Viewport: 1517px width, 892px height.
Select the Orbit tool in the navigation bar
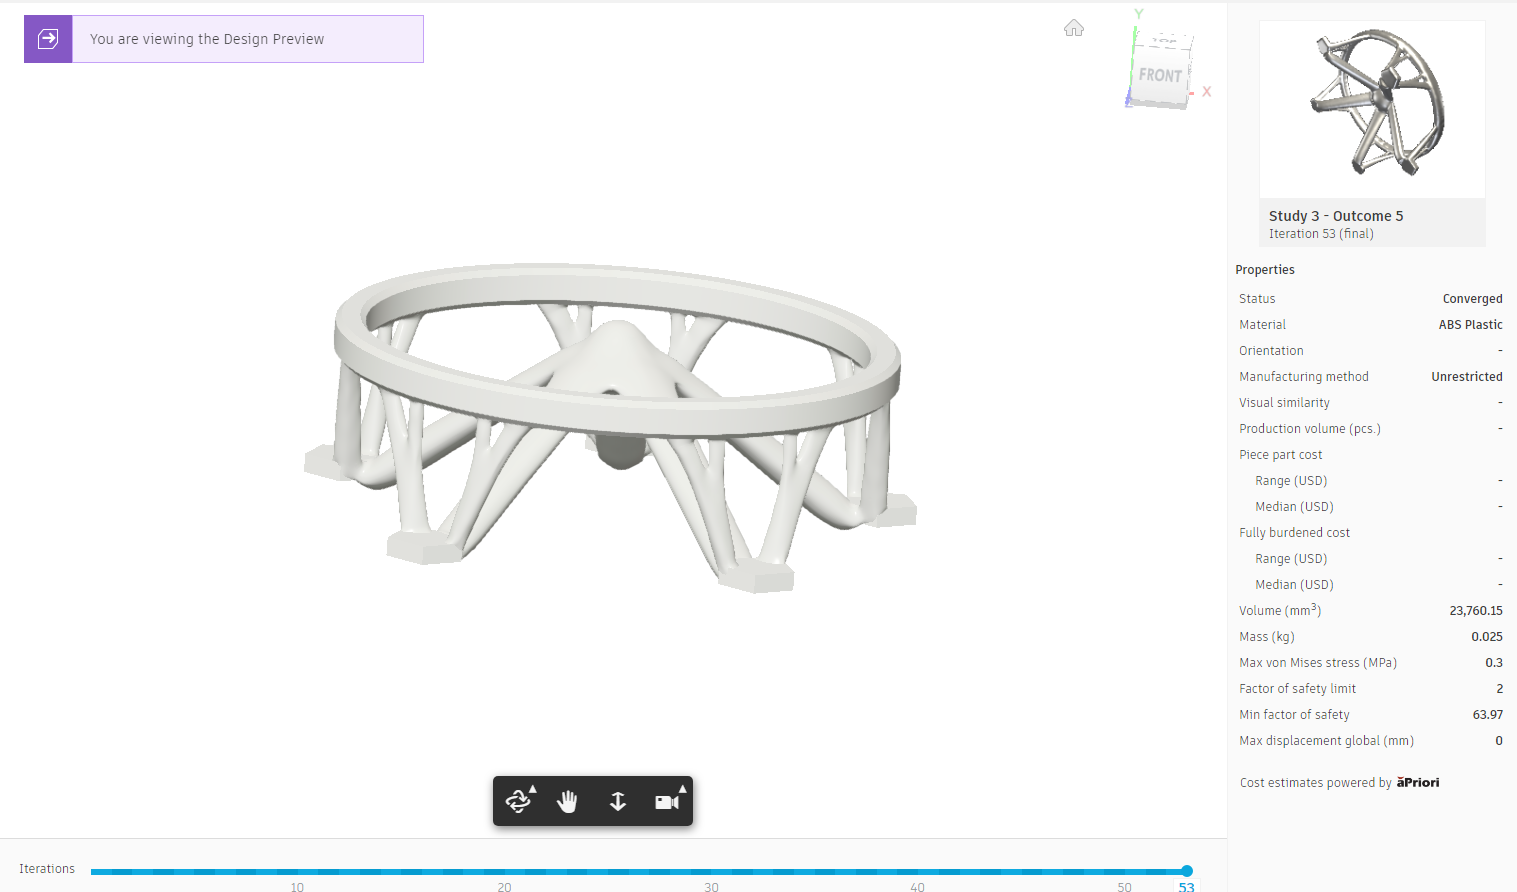[x=520, y=801]
